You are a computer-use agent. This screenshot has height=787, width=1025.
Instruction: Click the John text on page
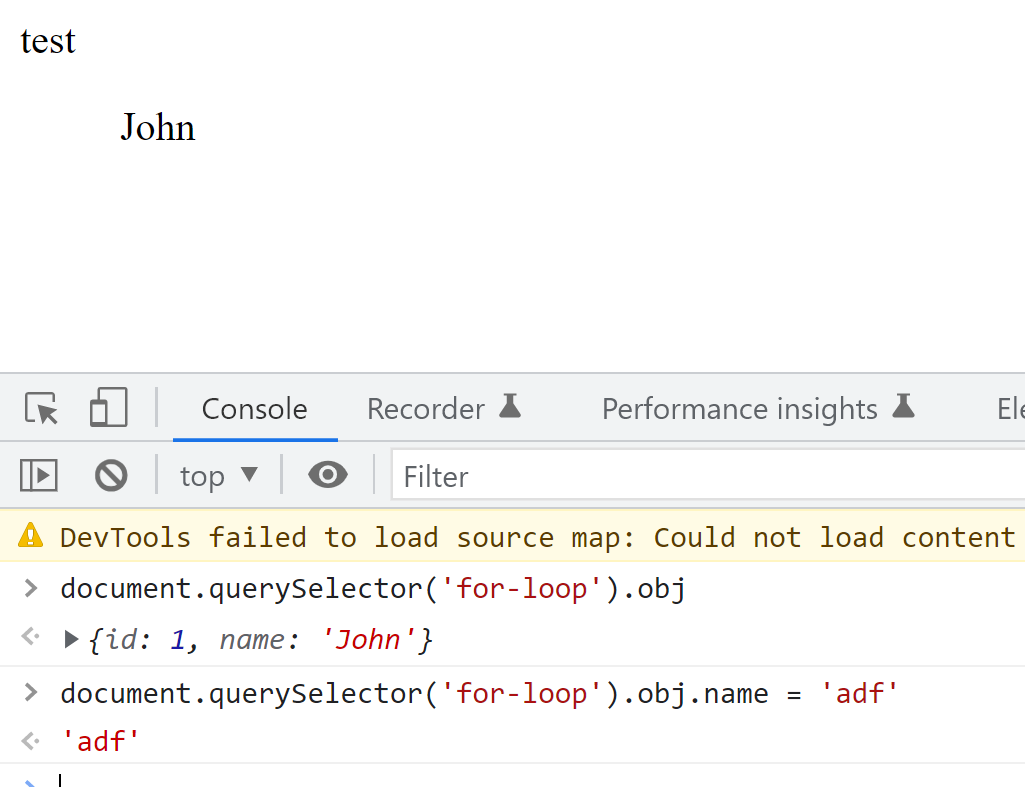point(158,127)
